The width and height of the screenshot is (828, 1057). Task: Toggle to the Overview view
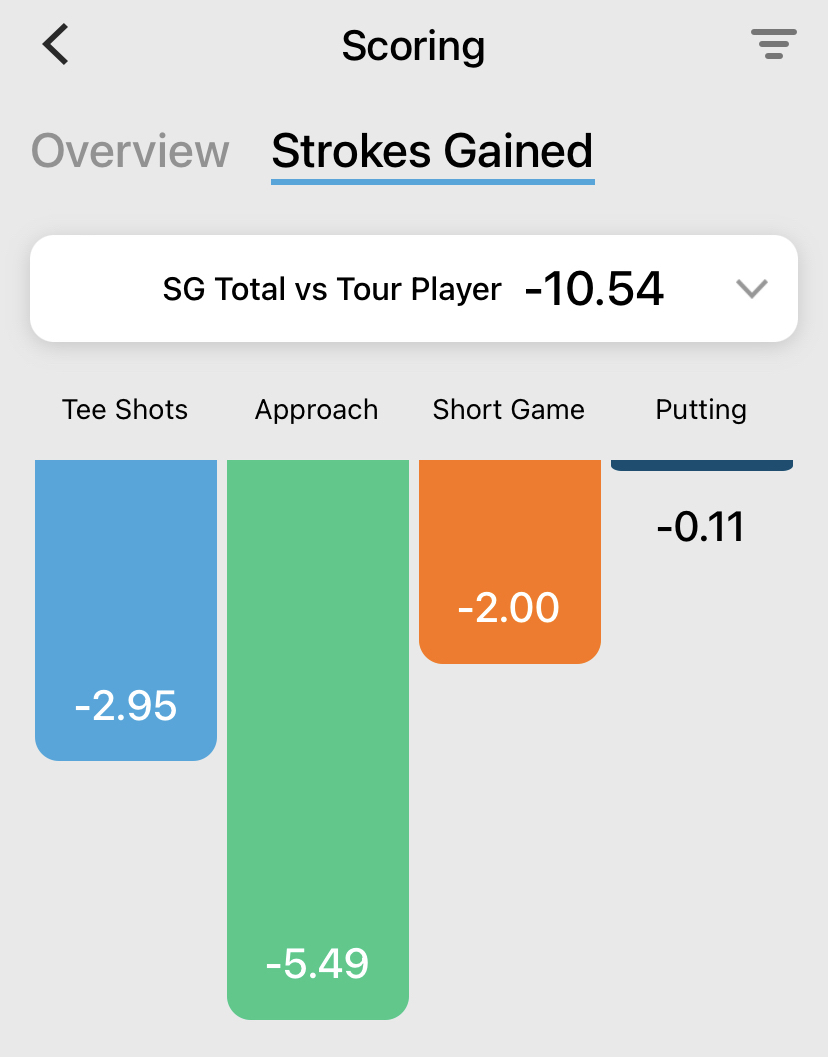pos(129,151)
